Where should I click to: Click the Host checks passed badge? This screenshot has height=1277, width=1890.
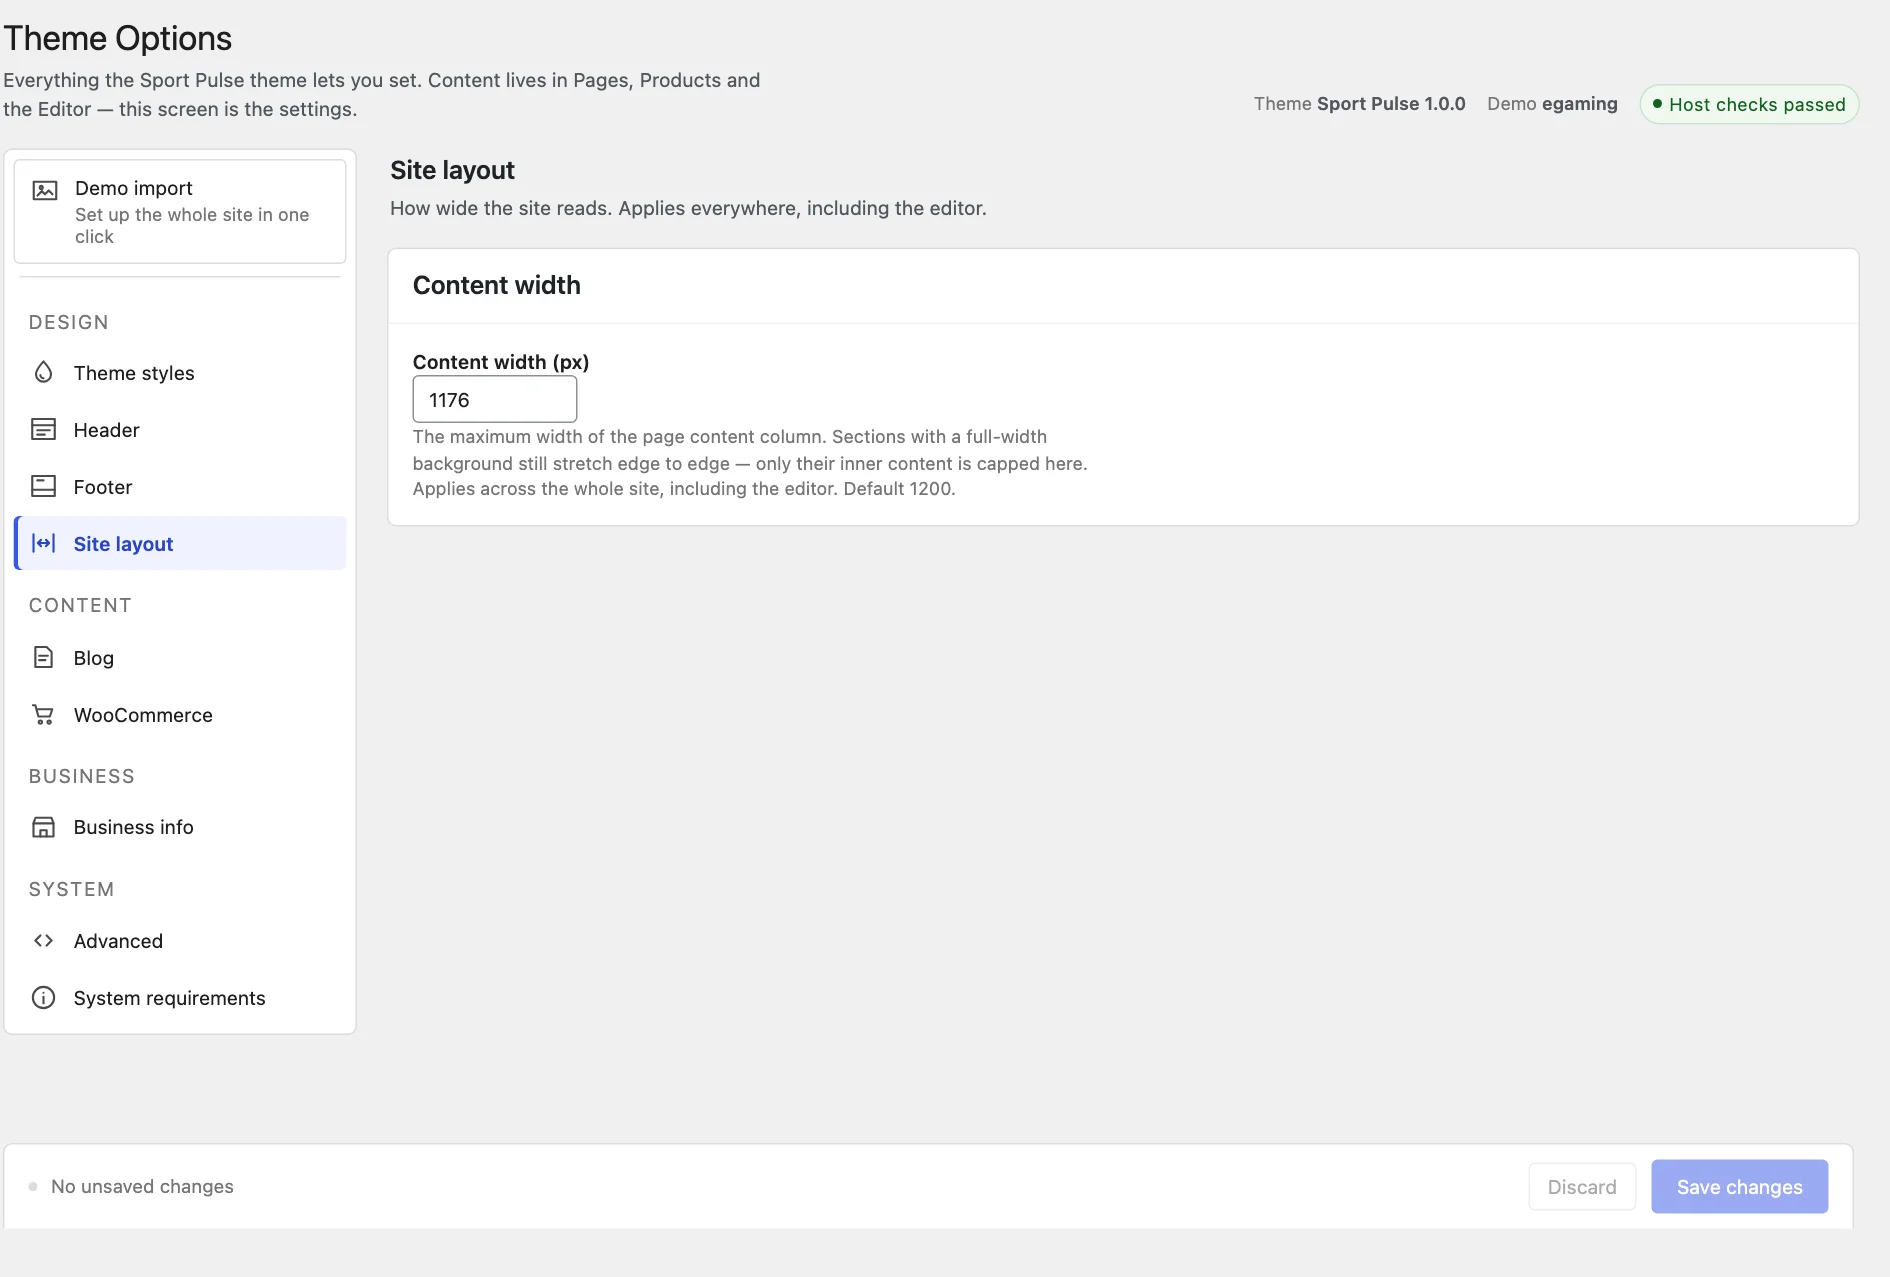[1749, 105]
